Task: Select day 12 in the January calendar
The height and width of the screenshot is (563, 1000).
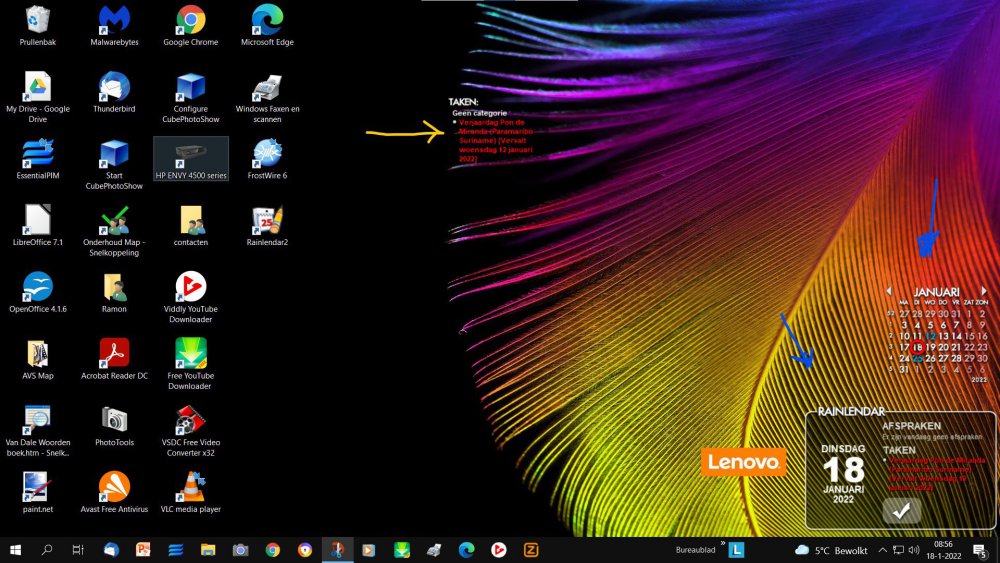Action: [930, 336]
